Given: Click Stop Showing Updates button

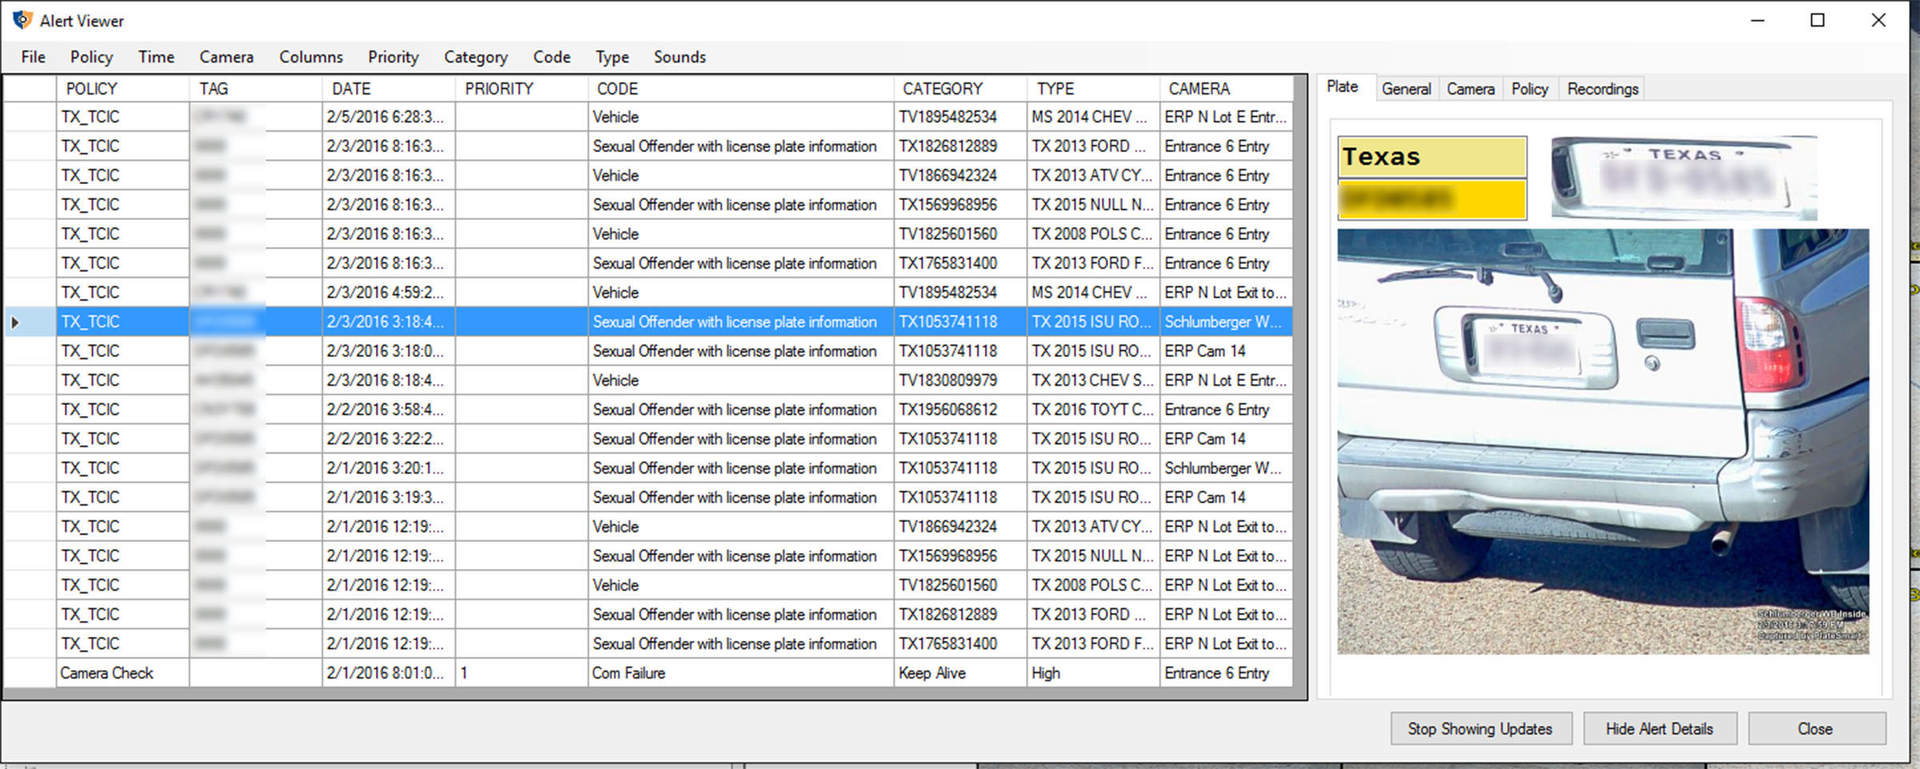Looking at the screenshot, I should pos(1480,729).
